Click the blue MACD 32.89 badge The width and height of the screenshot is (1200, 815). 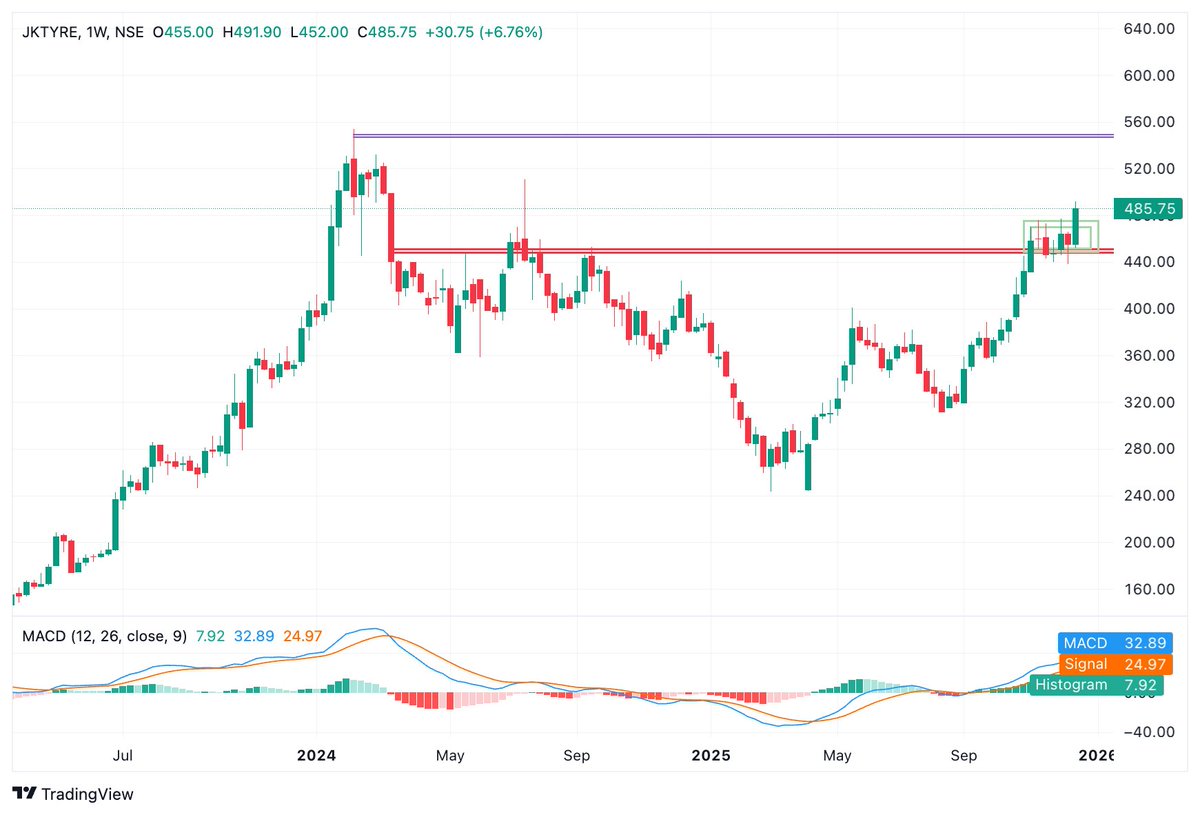[1116, 643]
